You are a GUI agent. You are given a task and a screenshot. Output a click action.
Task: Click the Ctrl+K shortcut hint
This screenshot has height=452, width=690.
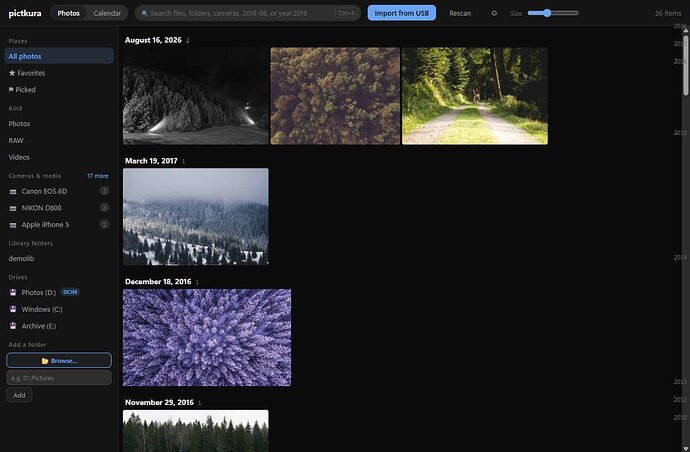(346, 13)
